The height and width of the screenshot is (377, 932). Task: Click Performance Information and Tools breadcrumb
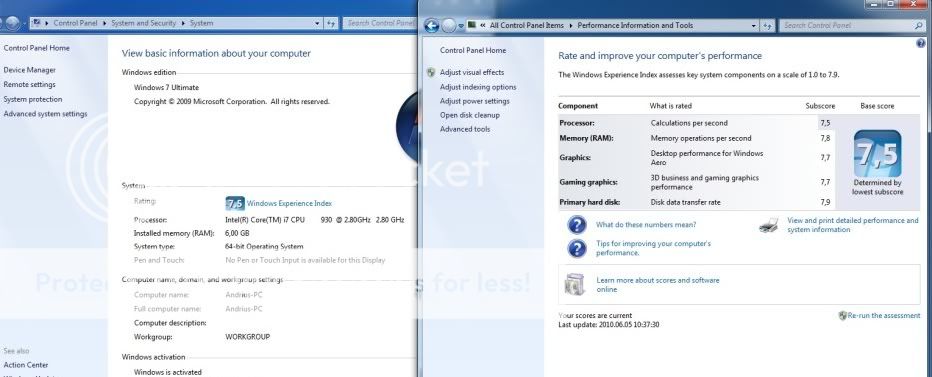[x=635, y=26]
